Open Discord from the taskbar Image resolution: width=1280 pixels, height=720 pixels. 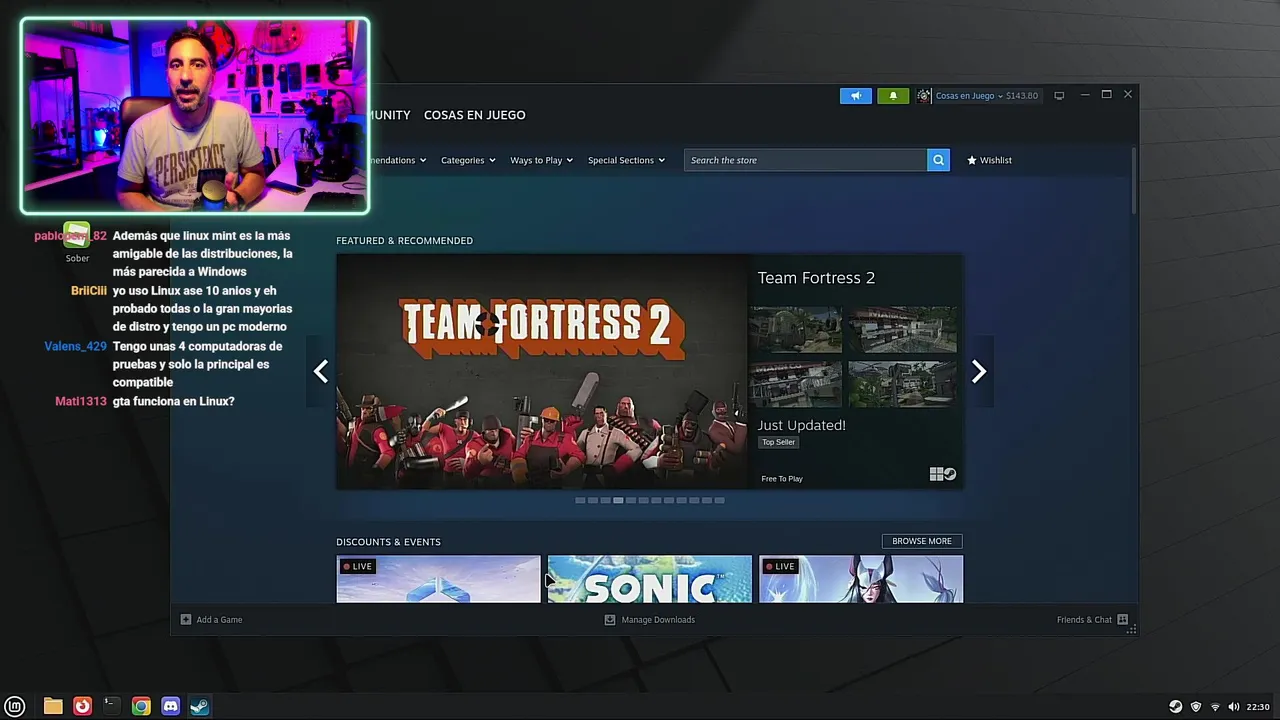coord(171,706)
